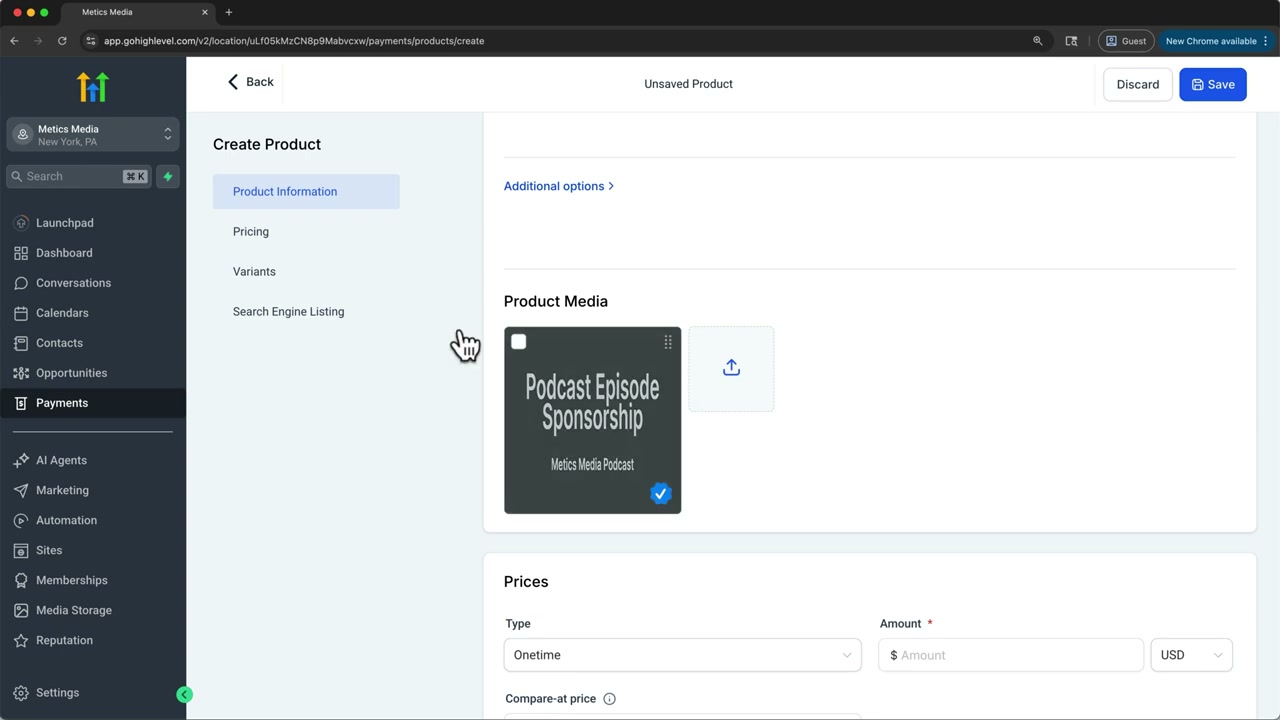The image size is (1280, 720).
Task: Click the drag handle on product image
Action: [668, 342]
